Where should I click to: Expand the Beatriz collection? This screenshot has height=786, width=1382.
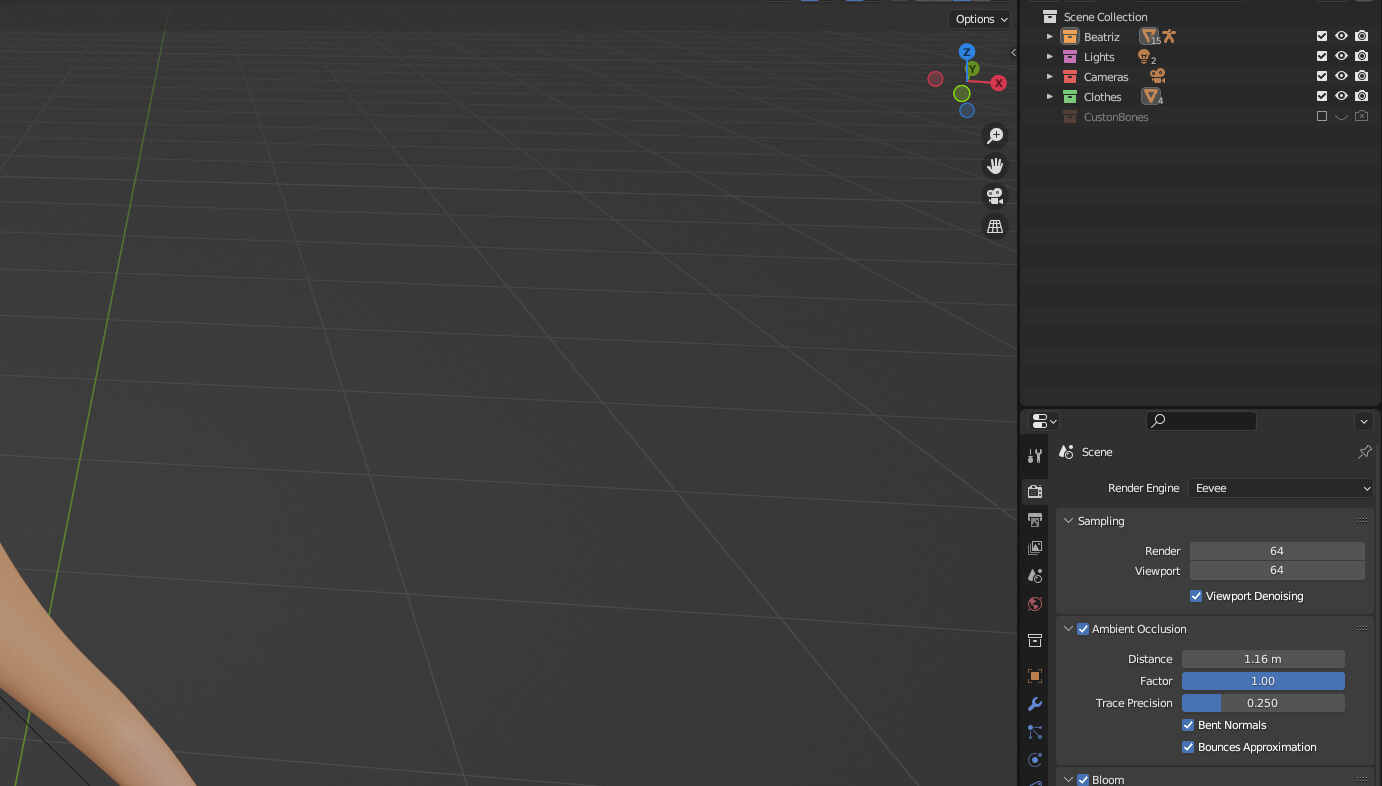click(1049, 37)
